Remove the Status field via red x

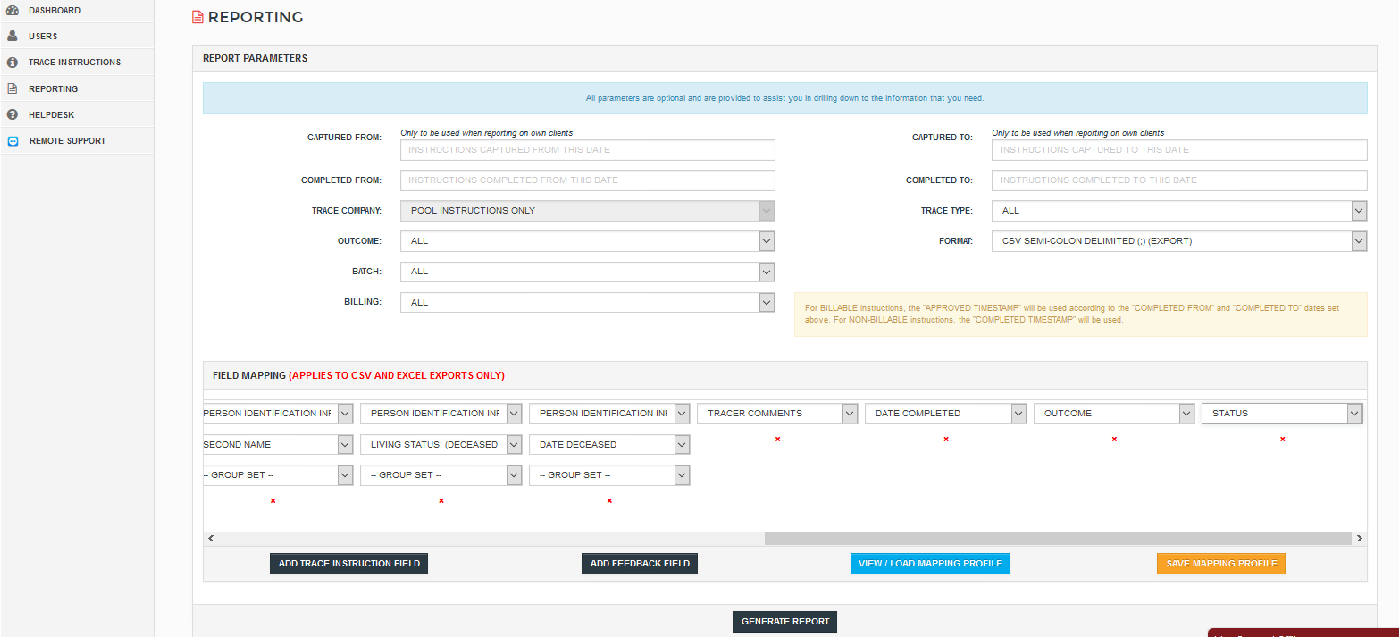(1282, 439)
